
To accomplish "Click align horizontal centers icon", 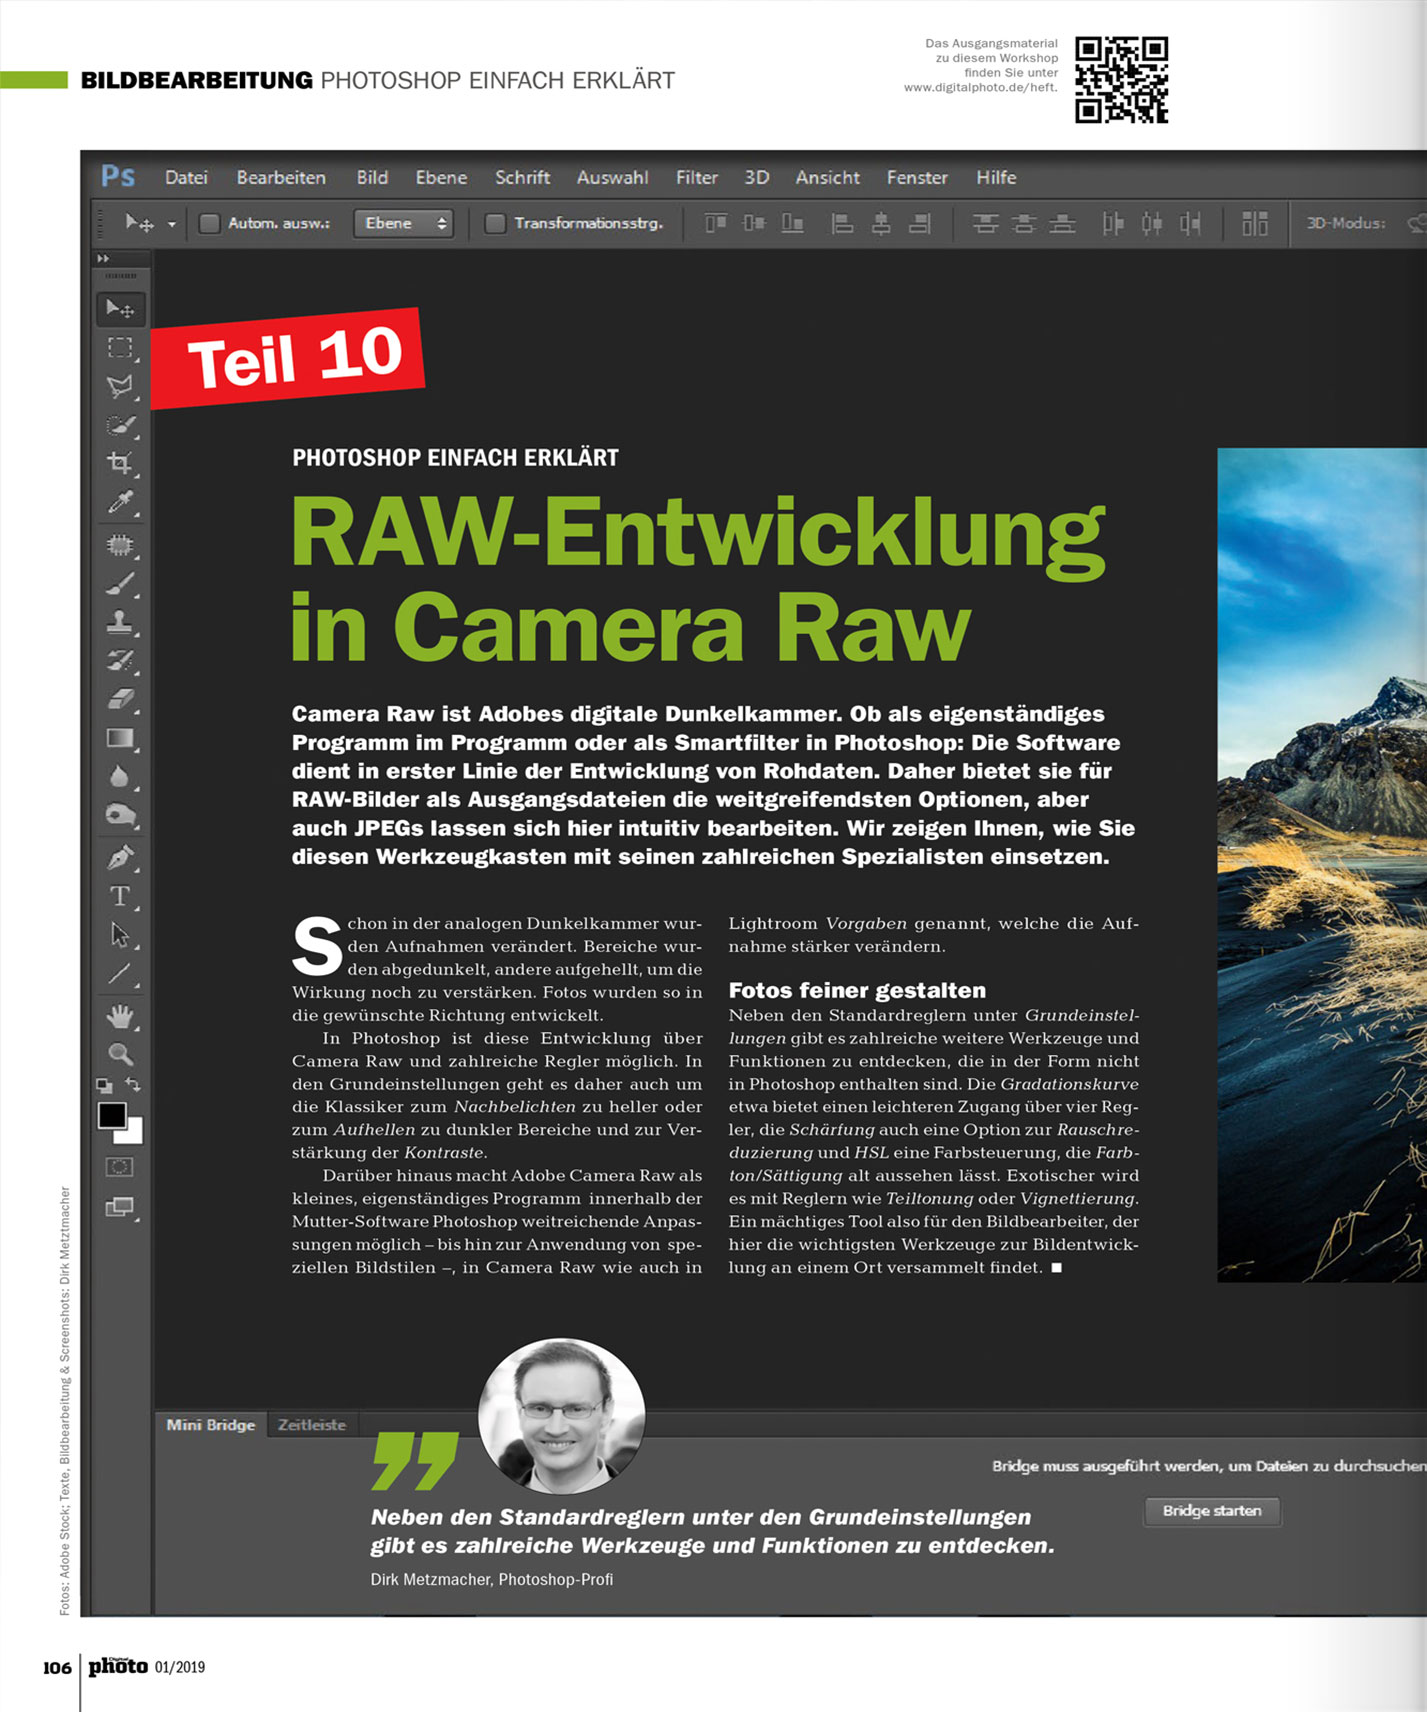I will pyautogui.click(x=881, y=223).
